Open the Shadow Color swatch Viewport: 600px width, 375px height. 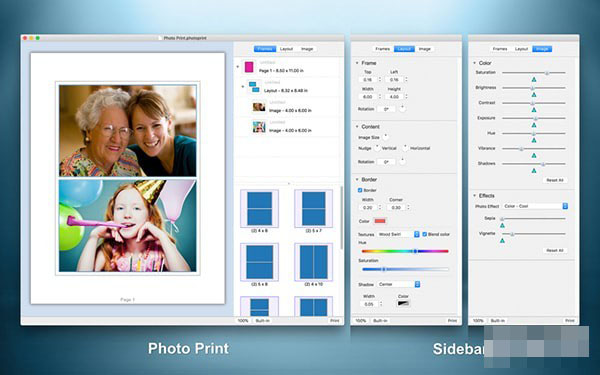click(403, 303)
